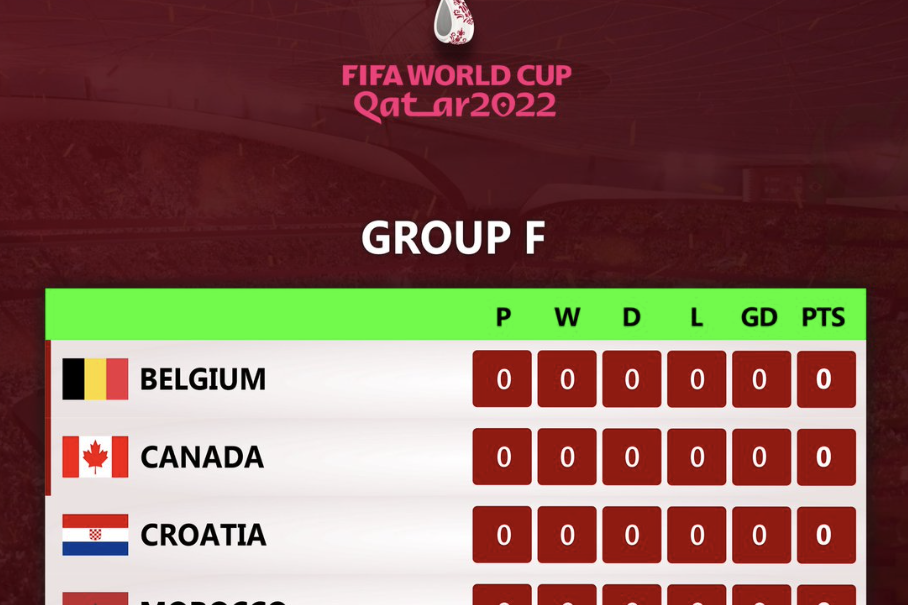Image resolution: width=908 pixels, height=605 pixels.
Task: Click Canada's GD value box
Action: [x=761, y=457]
